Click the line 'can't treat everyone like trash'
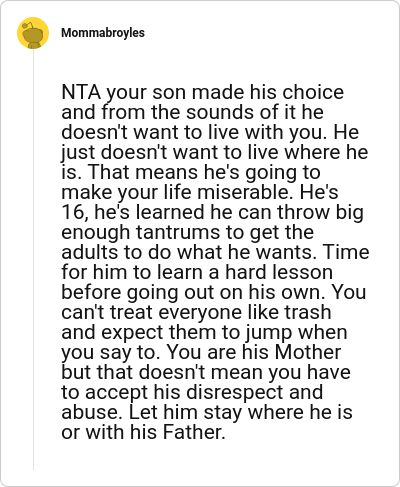The width and height of the screenshot is (400, 487). [x=196, y=312]
